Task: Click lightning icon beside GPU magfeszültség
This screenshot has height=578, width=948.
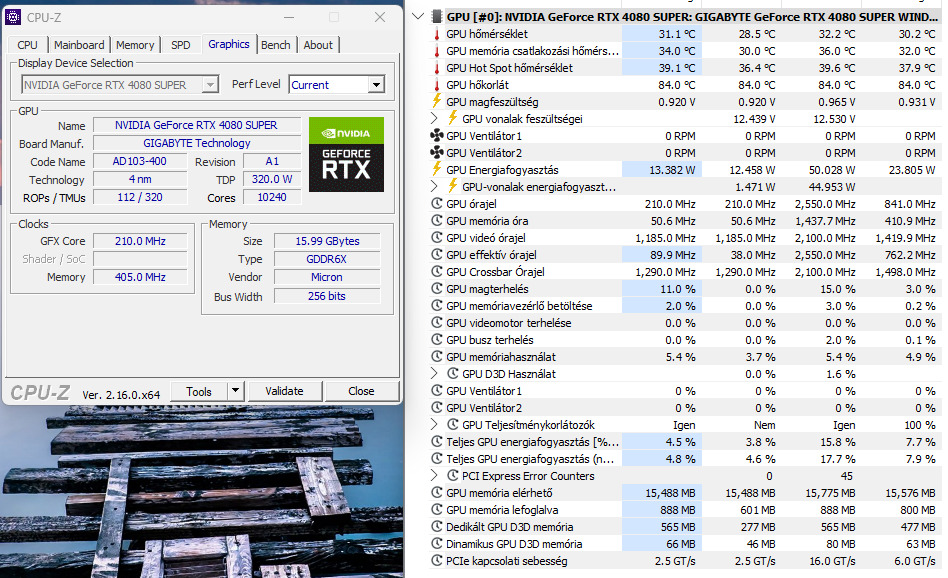Action: coord(437,102)
